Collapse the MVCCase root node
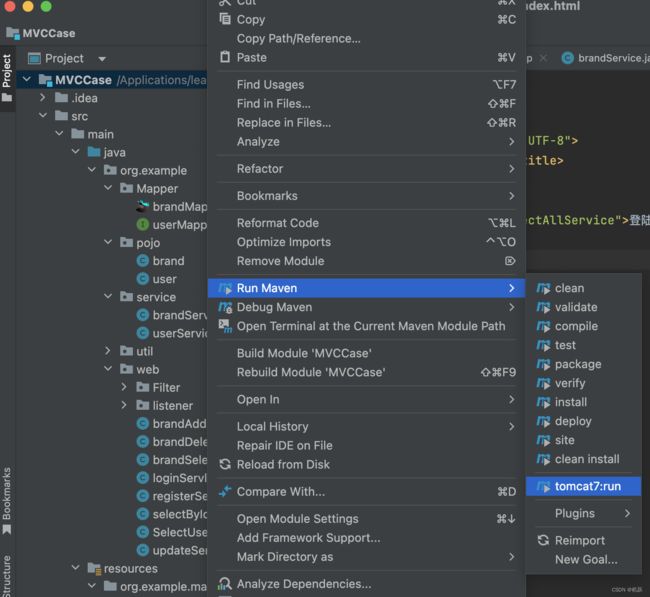 pos(27,79)
